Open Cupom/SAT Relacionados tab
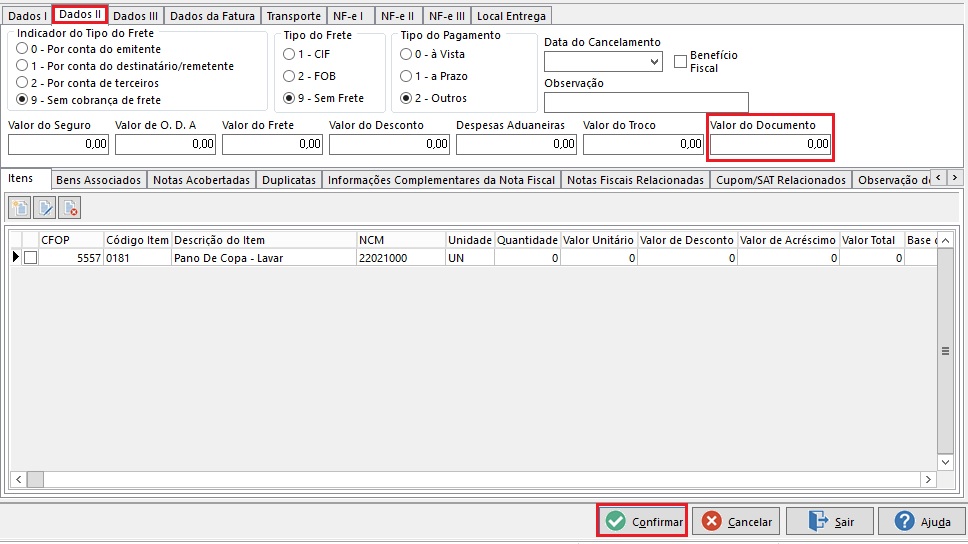 781,180
